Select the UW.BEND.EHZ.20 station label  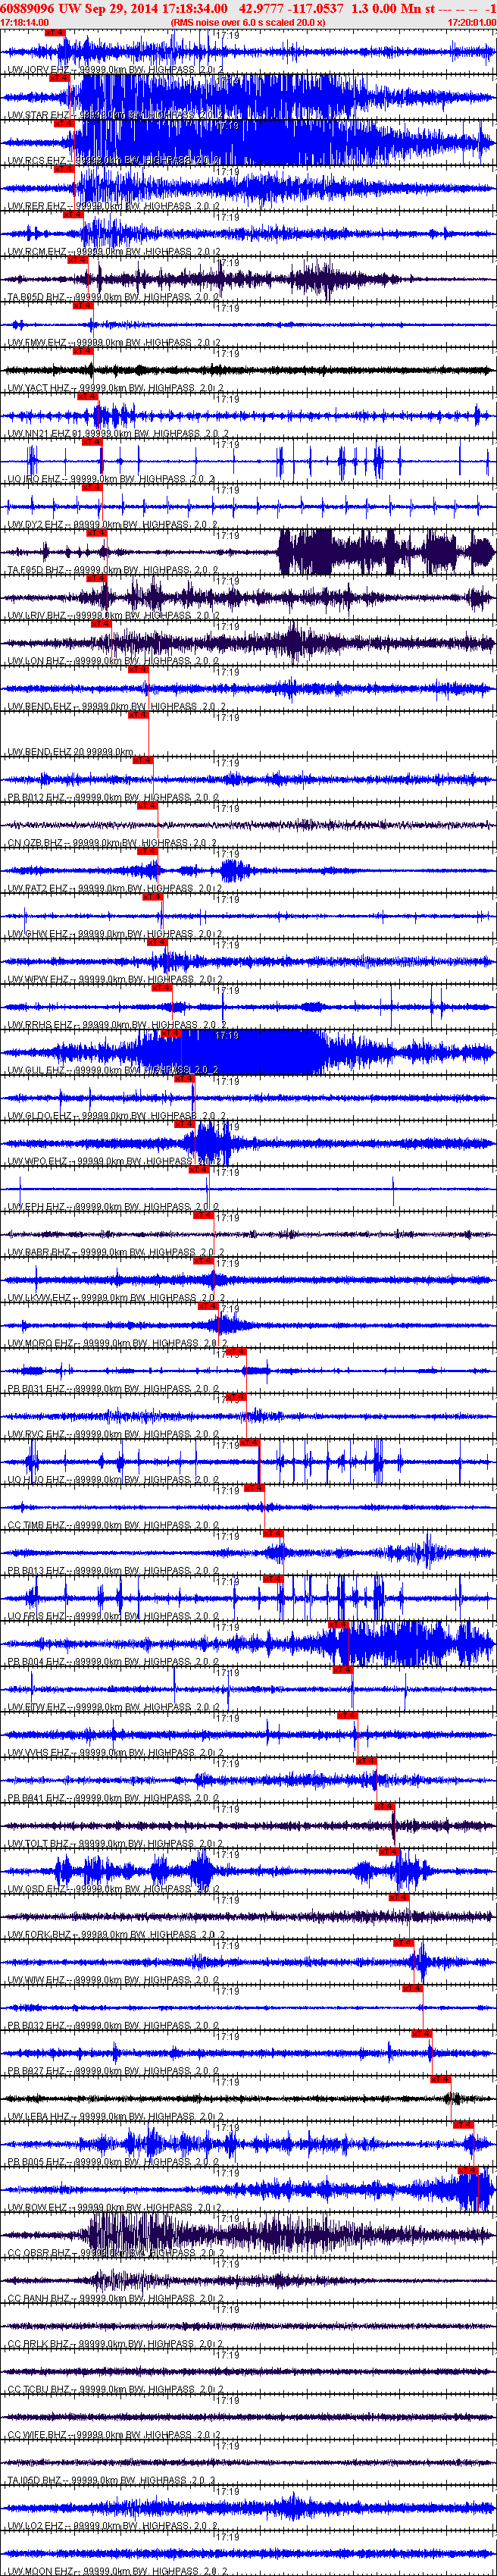point(70,752)
